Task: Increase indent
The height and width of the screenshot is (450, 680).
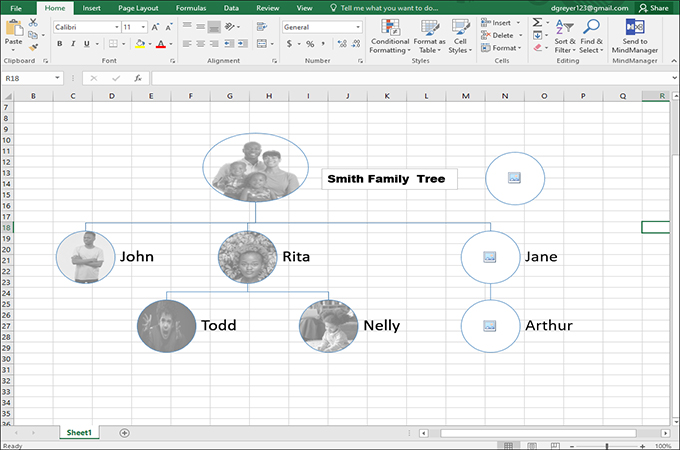Action: [x=243, y=44]
